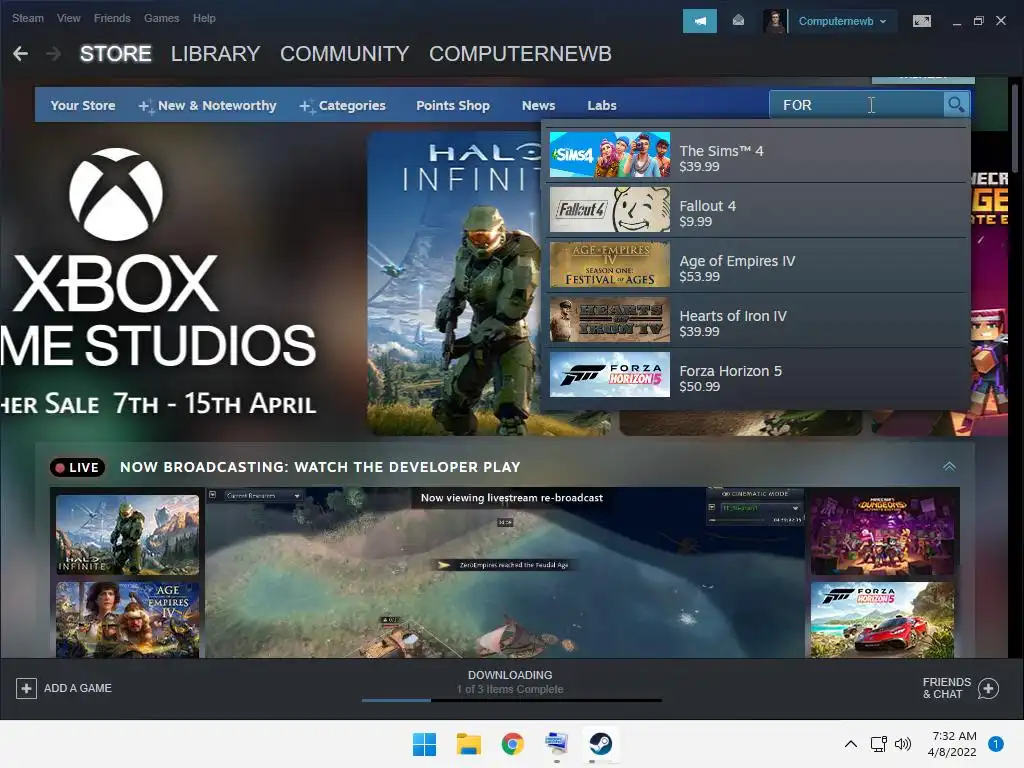Switch to the STORE tab
This screenshot has width=1024, height=768.
(x=116, y=54)
